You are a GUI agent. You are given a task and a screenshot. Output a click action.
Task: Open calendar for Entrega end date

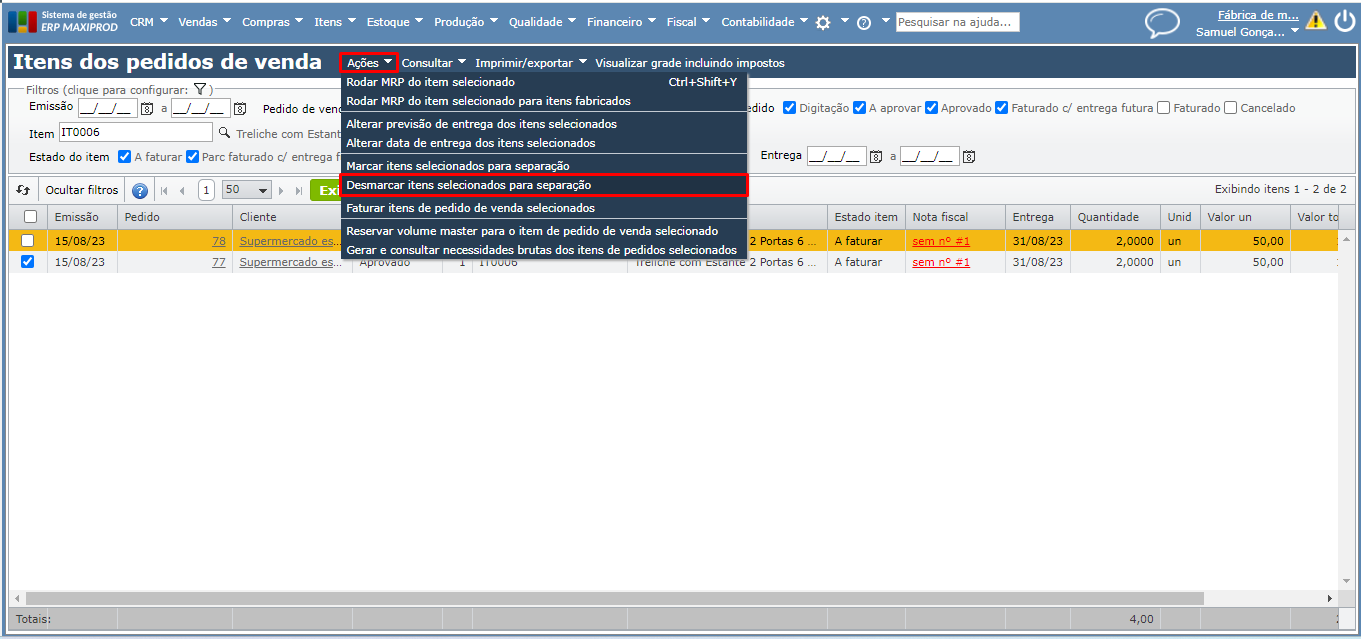(968, 156)
